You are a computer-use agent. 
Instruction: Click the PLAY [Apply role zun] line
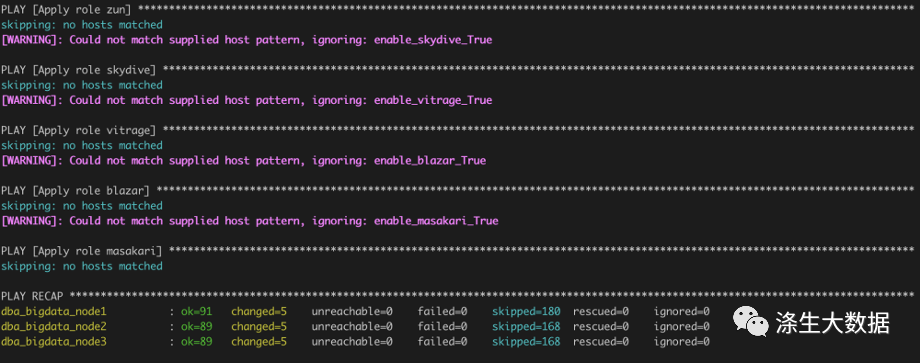click(460, 9)
